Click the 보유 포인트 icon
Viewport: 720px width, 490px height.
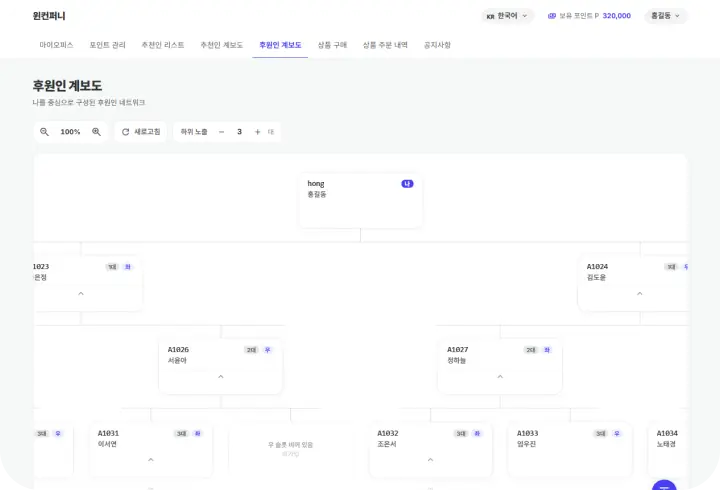(x=552, y=16)
